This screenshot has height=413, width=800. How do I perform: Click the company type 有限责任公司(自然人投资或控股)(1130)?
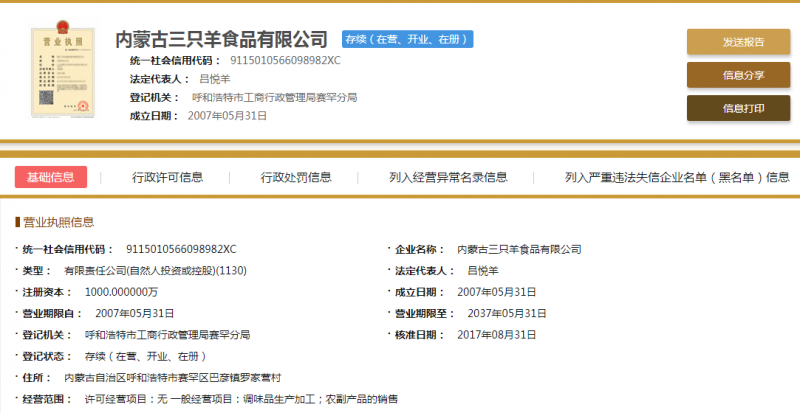coord(155,271)
